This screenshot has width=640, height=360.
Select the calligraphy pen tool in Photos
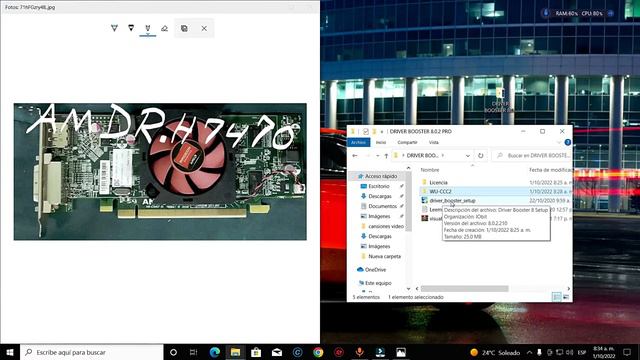tap(148, 28)
